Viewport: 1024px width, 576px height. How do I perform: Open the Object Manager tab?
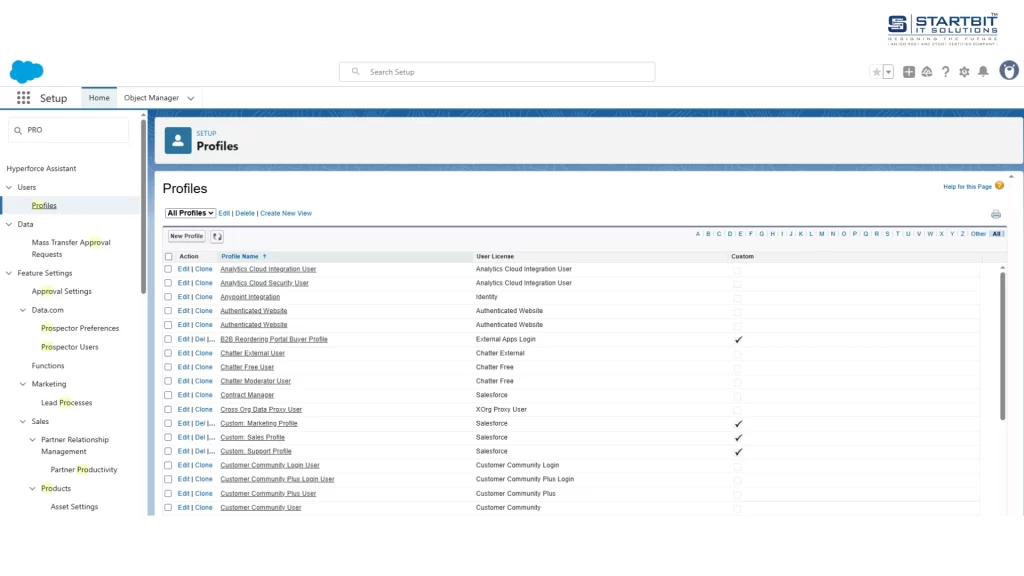(151, 98)
